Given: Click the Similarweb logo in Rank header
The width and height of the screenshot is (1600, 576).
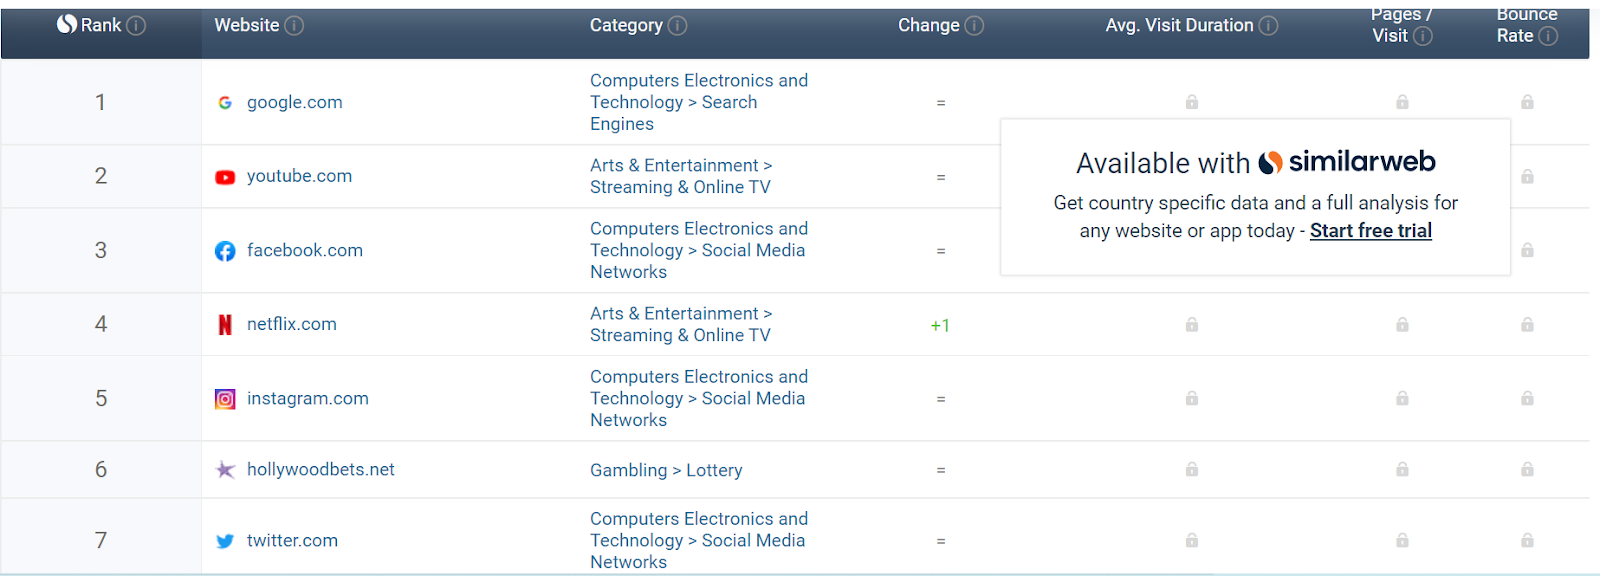Looking at the screenshot, I should click(66, 24).
